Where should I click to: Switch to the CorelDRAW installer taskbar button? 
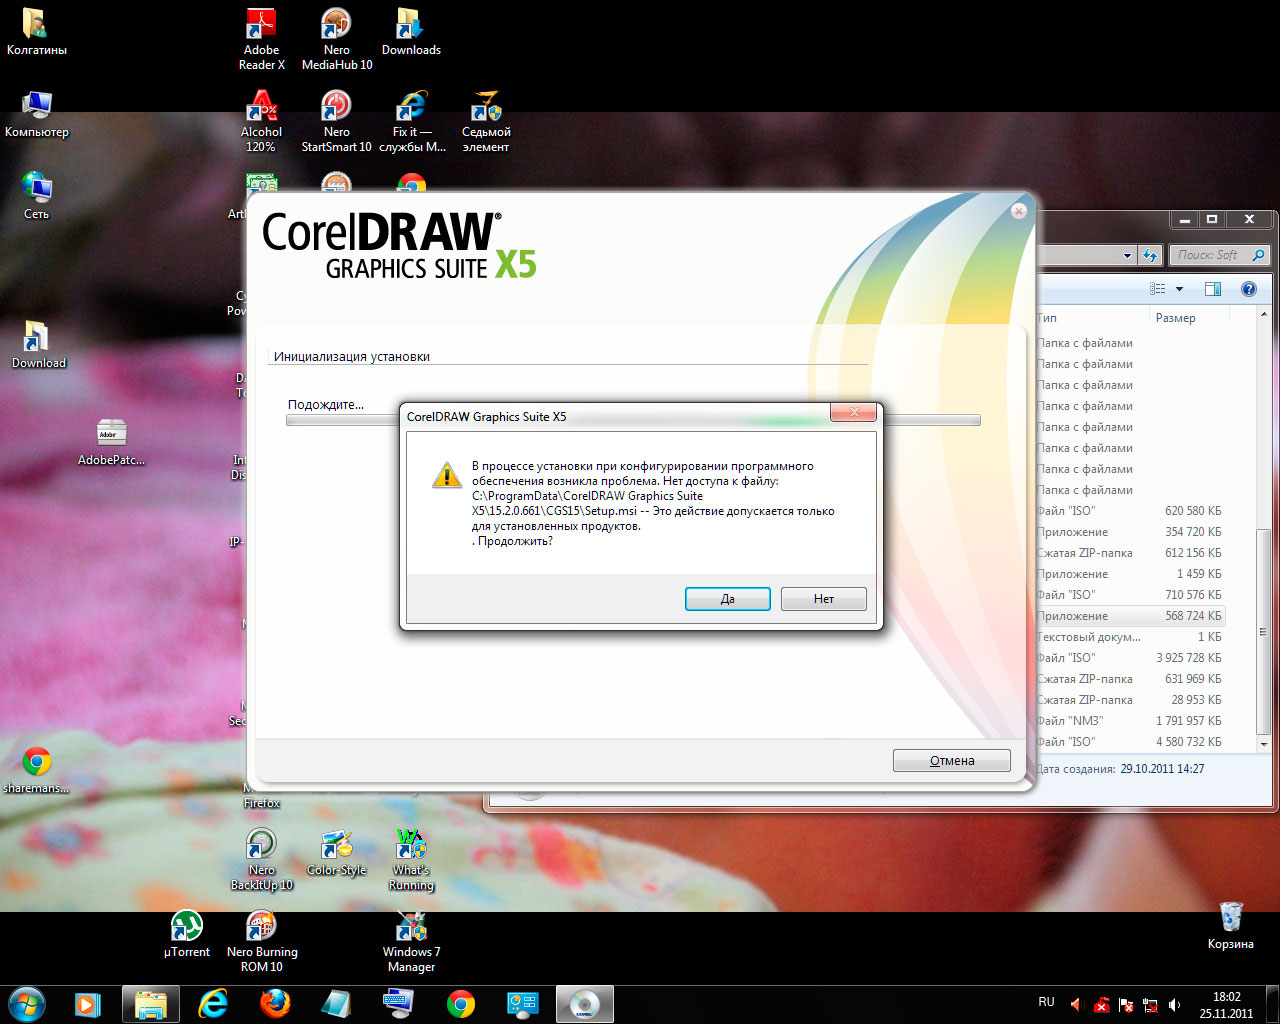point(585,1003)
